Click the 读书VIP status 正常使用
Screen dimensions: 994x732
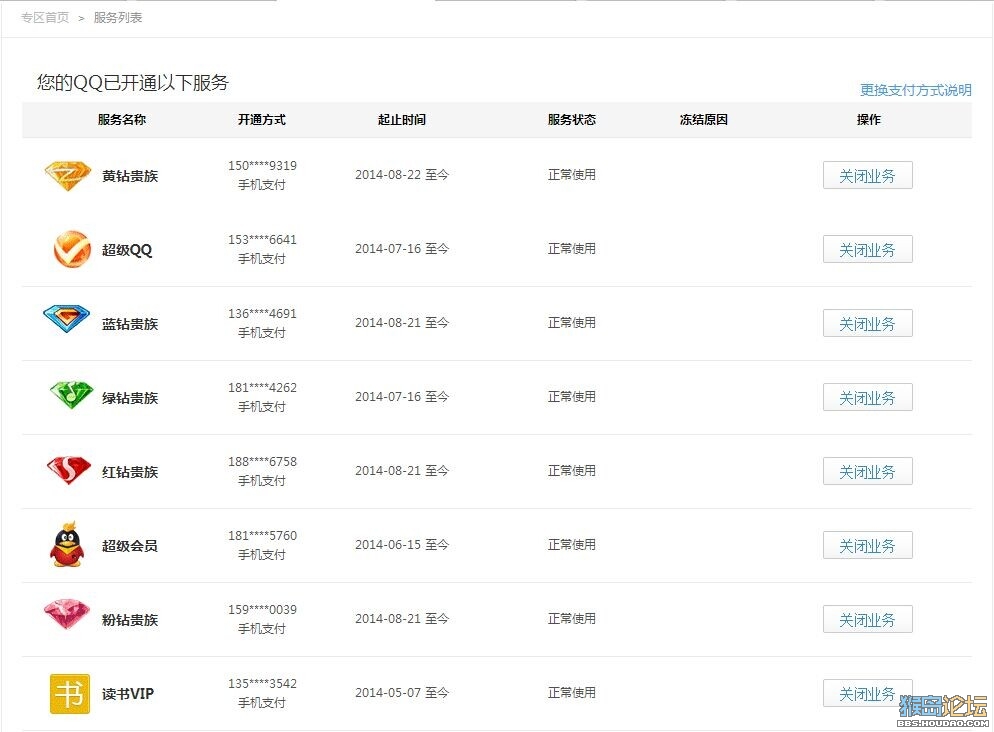[x=572, y=693]
